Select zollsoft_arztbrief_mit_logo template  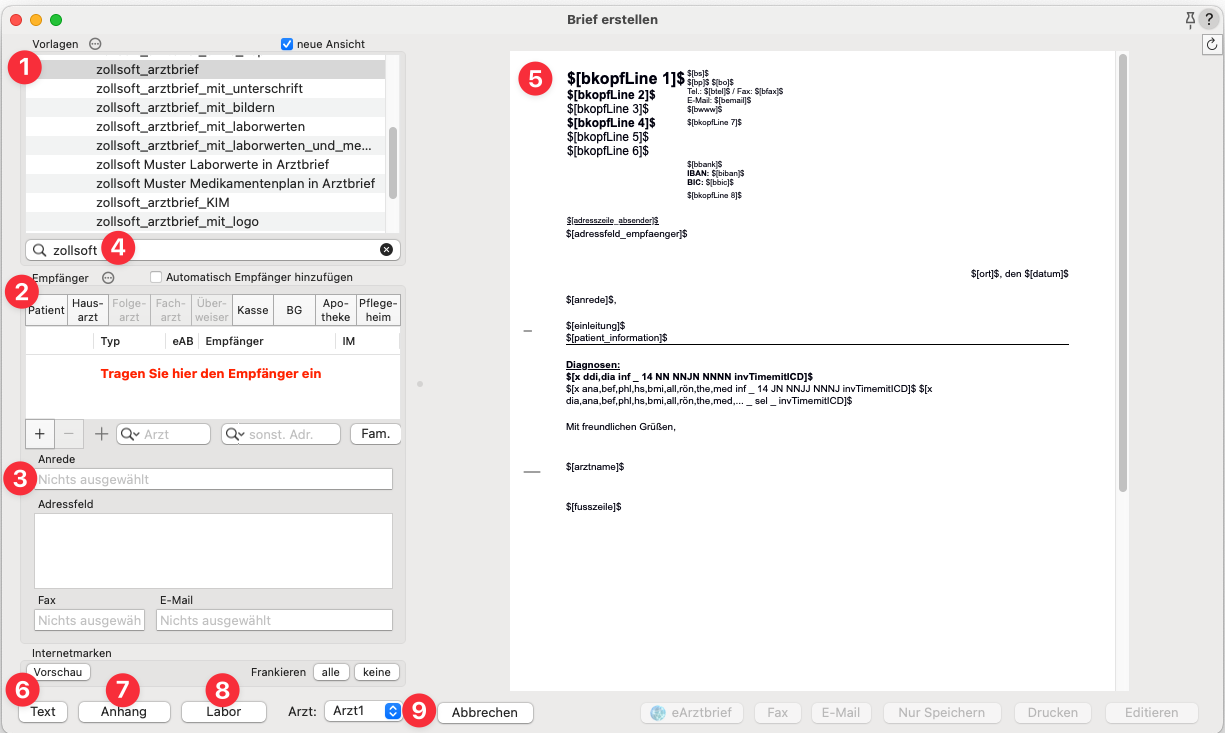point(177,221)
